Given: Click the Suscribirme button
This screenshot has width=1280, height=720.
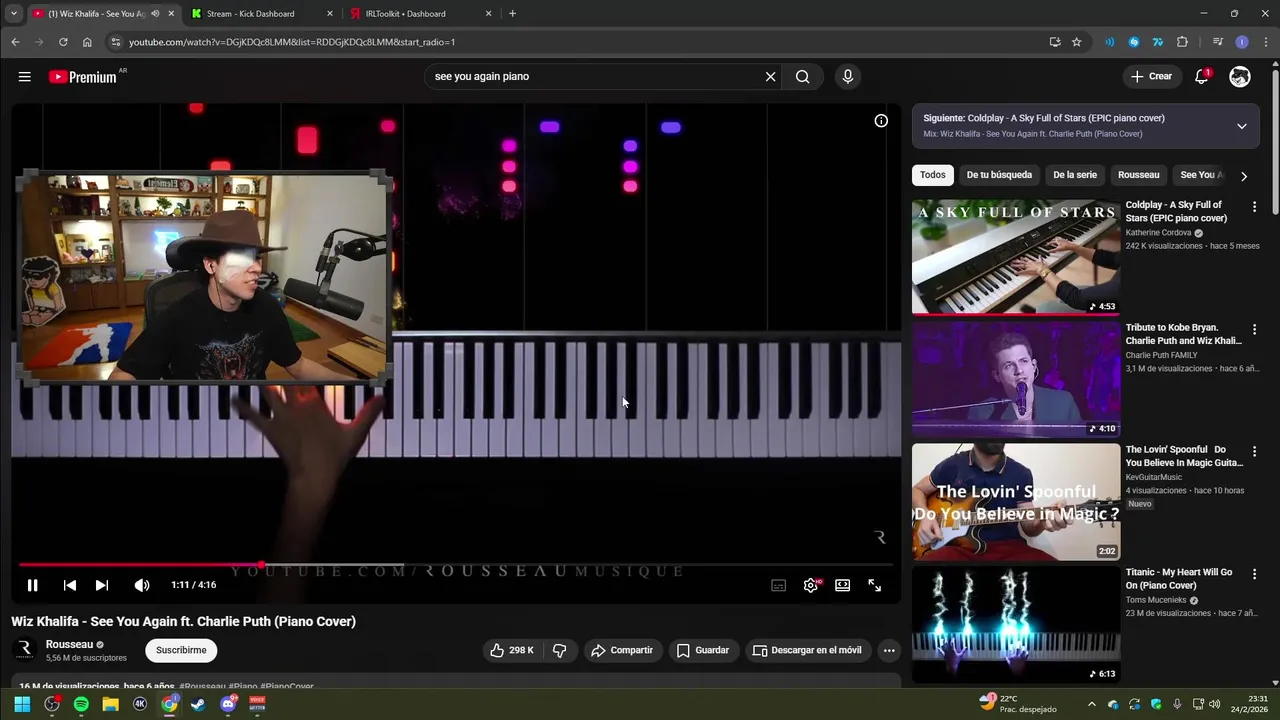Looking at the screenshot, I should coord(181,650).
